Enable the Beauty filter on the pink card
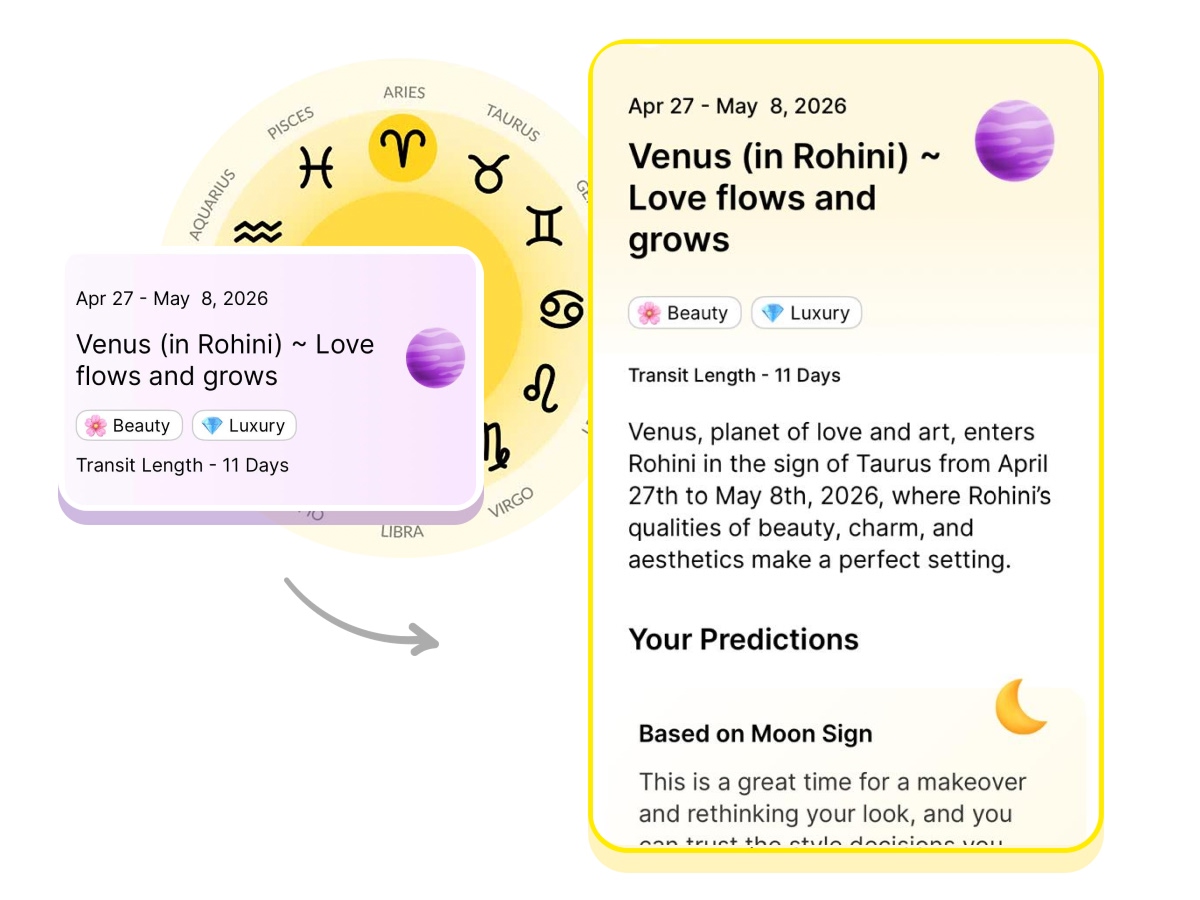The width and height of the screenshot is (1200, 900). pyautogui.click(x=129, y=425)
